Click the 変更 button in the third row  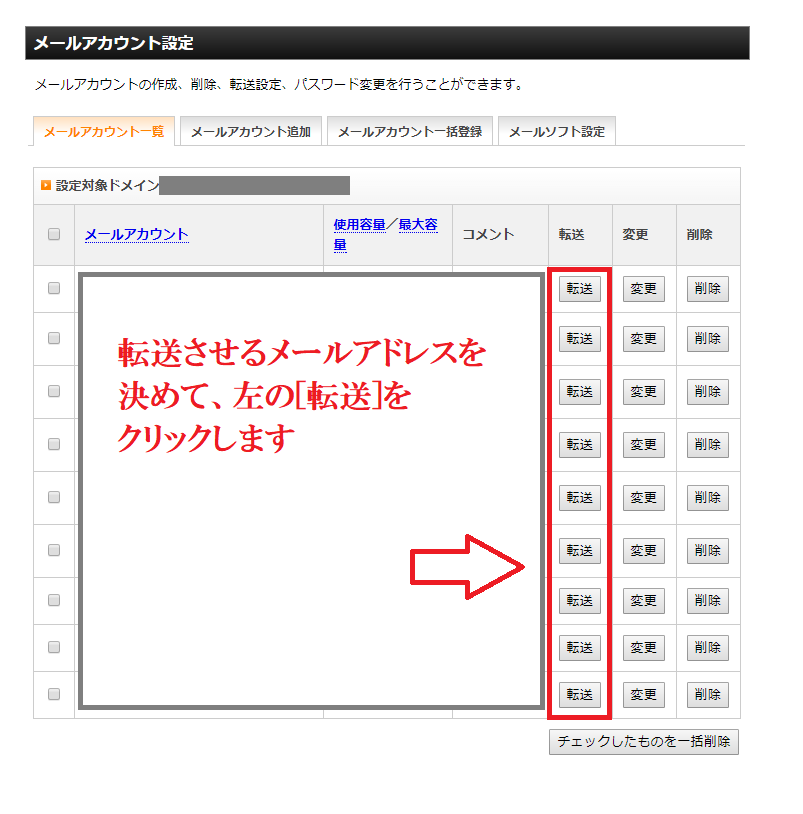644,391
